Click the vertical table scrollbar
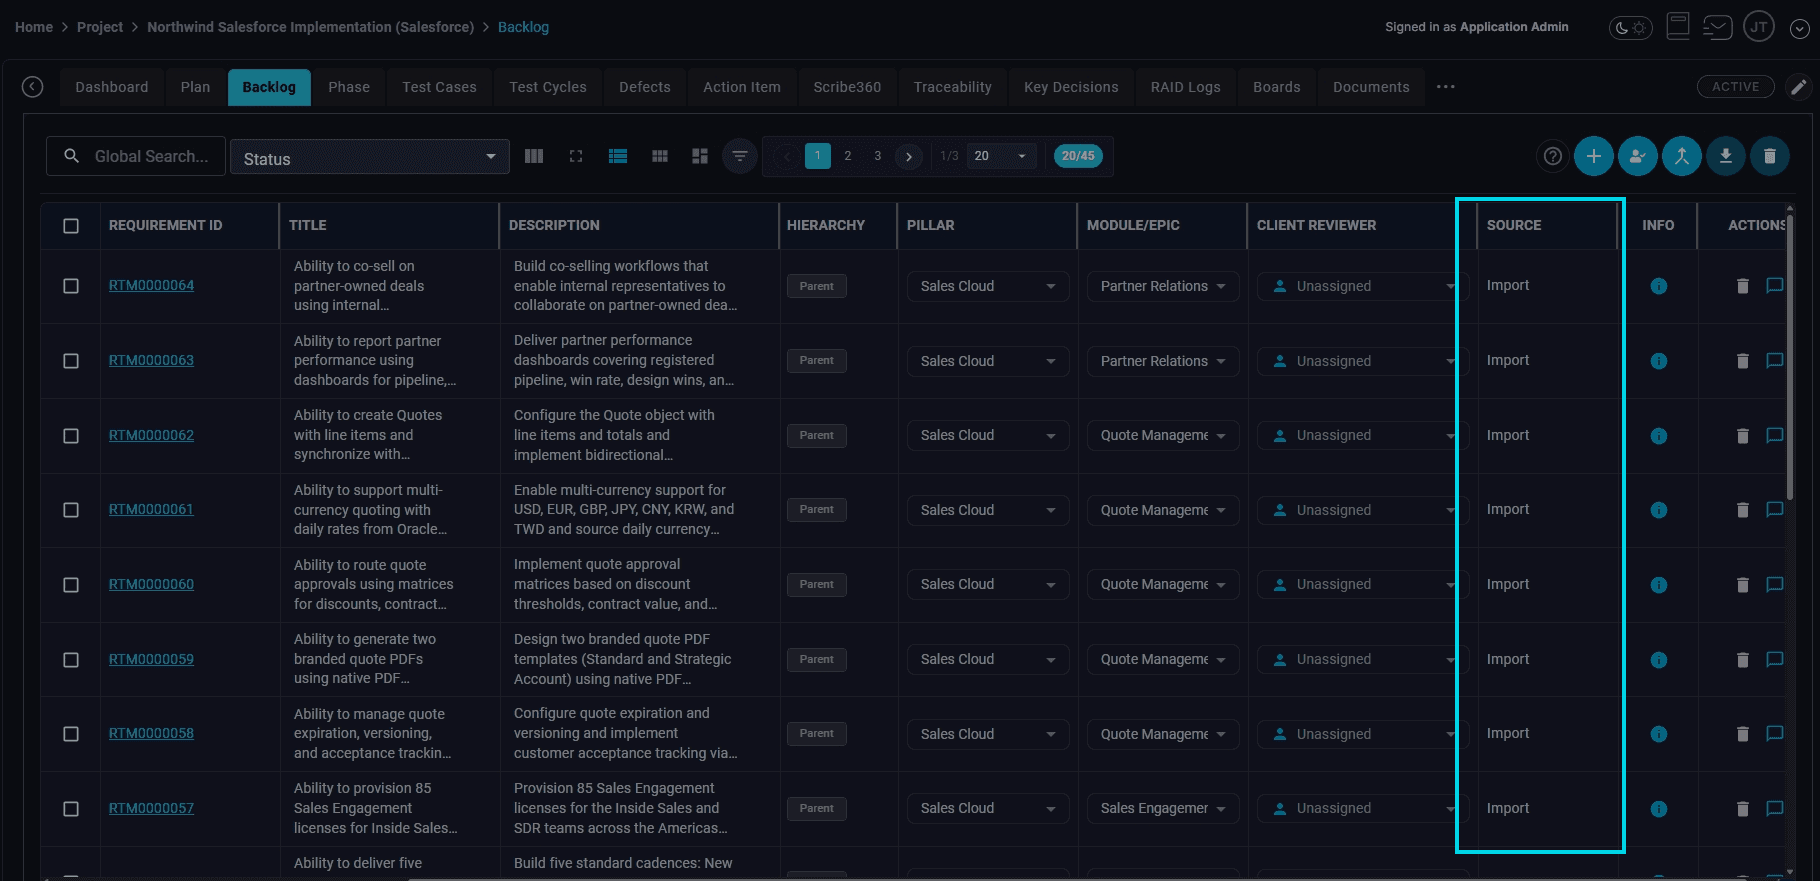This screenshot has height=881, width=1820. click(1790, 355)
